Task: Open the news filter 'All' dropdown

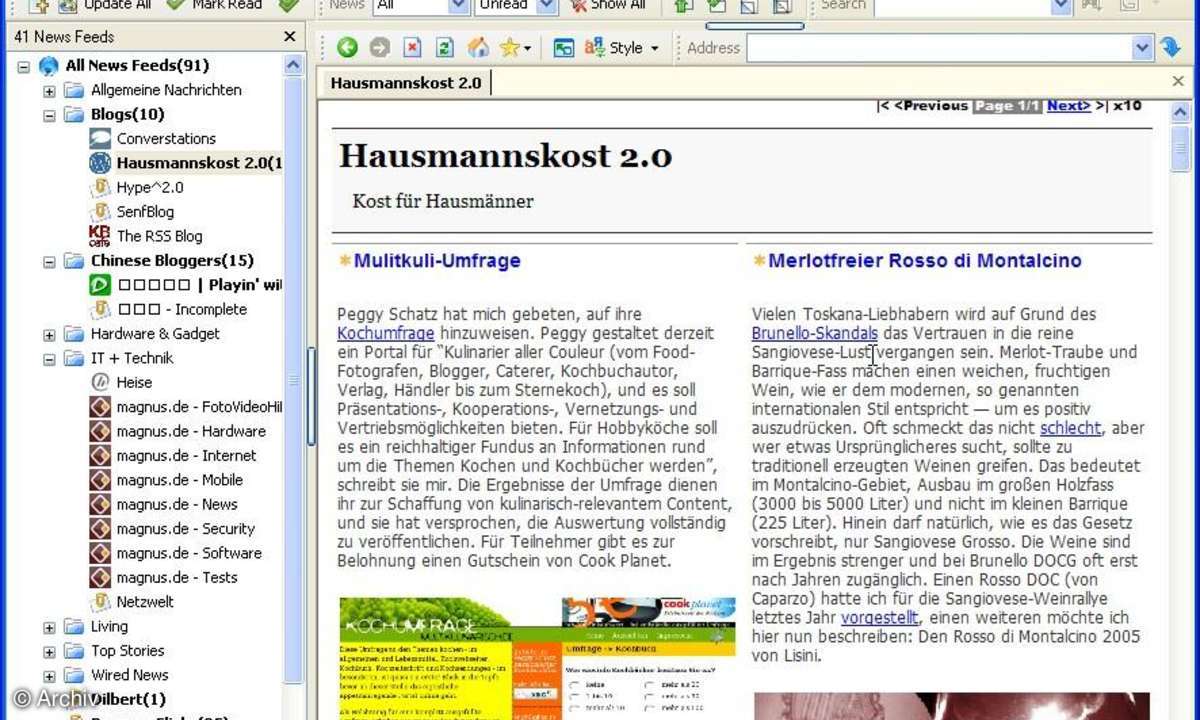Action: pos(459,6)
